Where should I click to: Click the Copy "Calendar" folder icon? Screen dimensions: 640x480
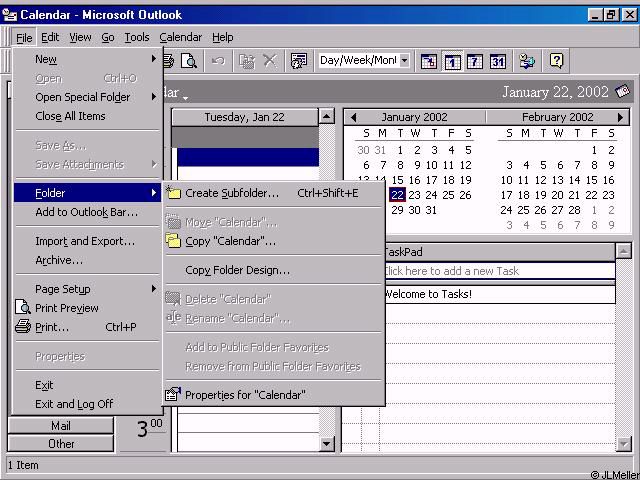[x=173, y=241]
